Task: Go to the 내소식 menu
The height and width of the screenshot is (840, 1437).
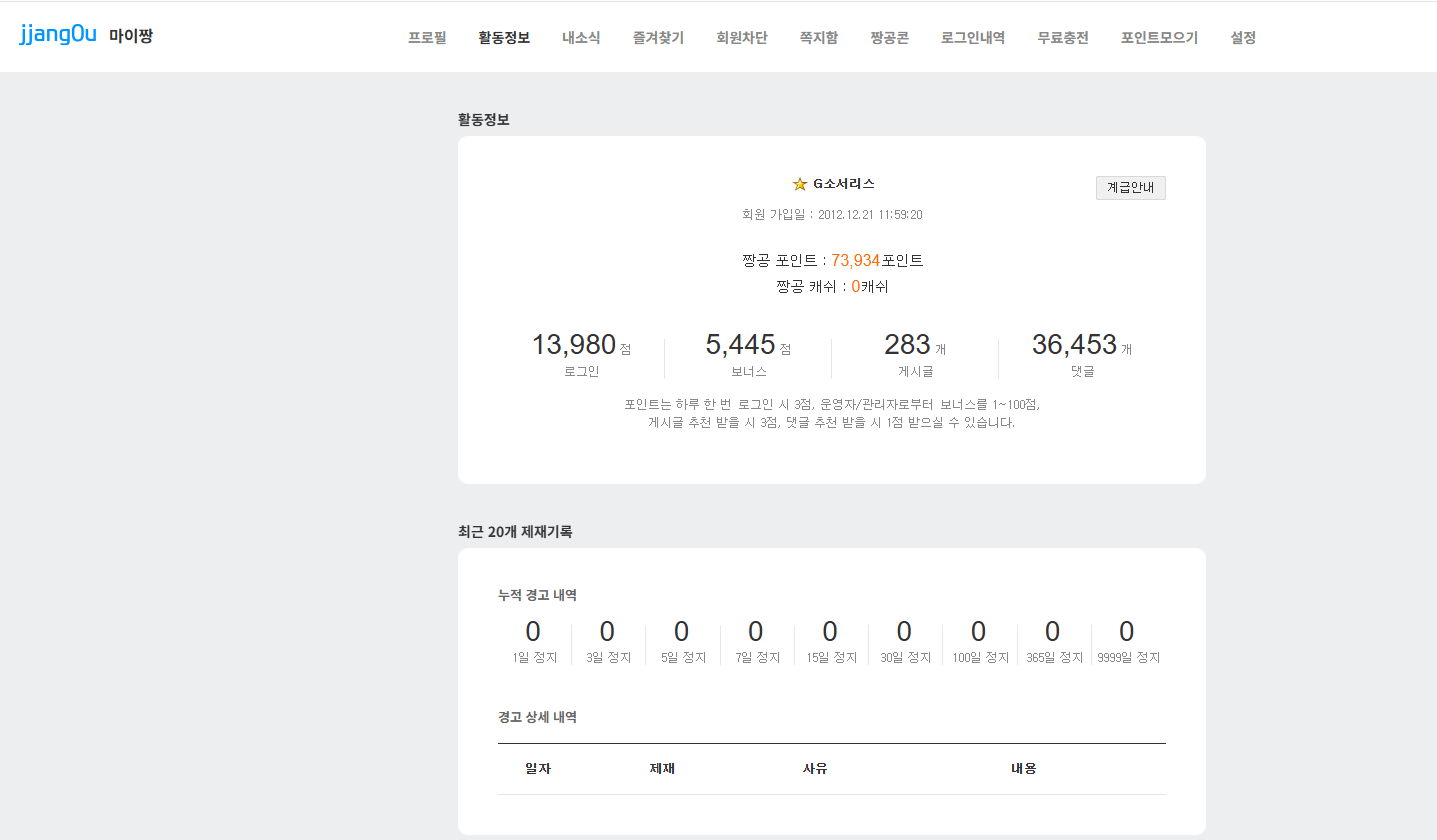Action: click(581, 38)
